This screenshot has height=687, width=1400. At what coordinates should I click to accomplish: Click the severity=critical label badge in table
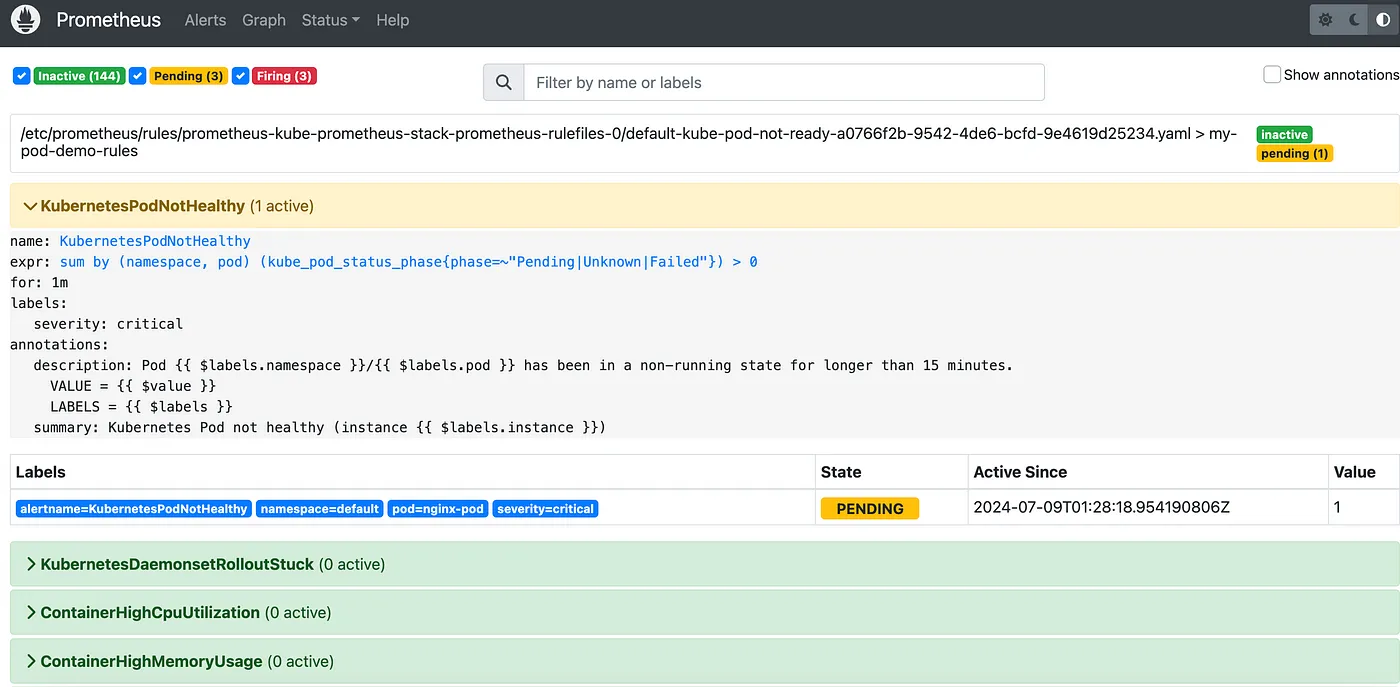click(x=546, y=509)
